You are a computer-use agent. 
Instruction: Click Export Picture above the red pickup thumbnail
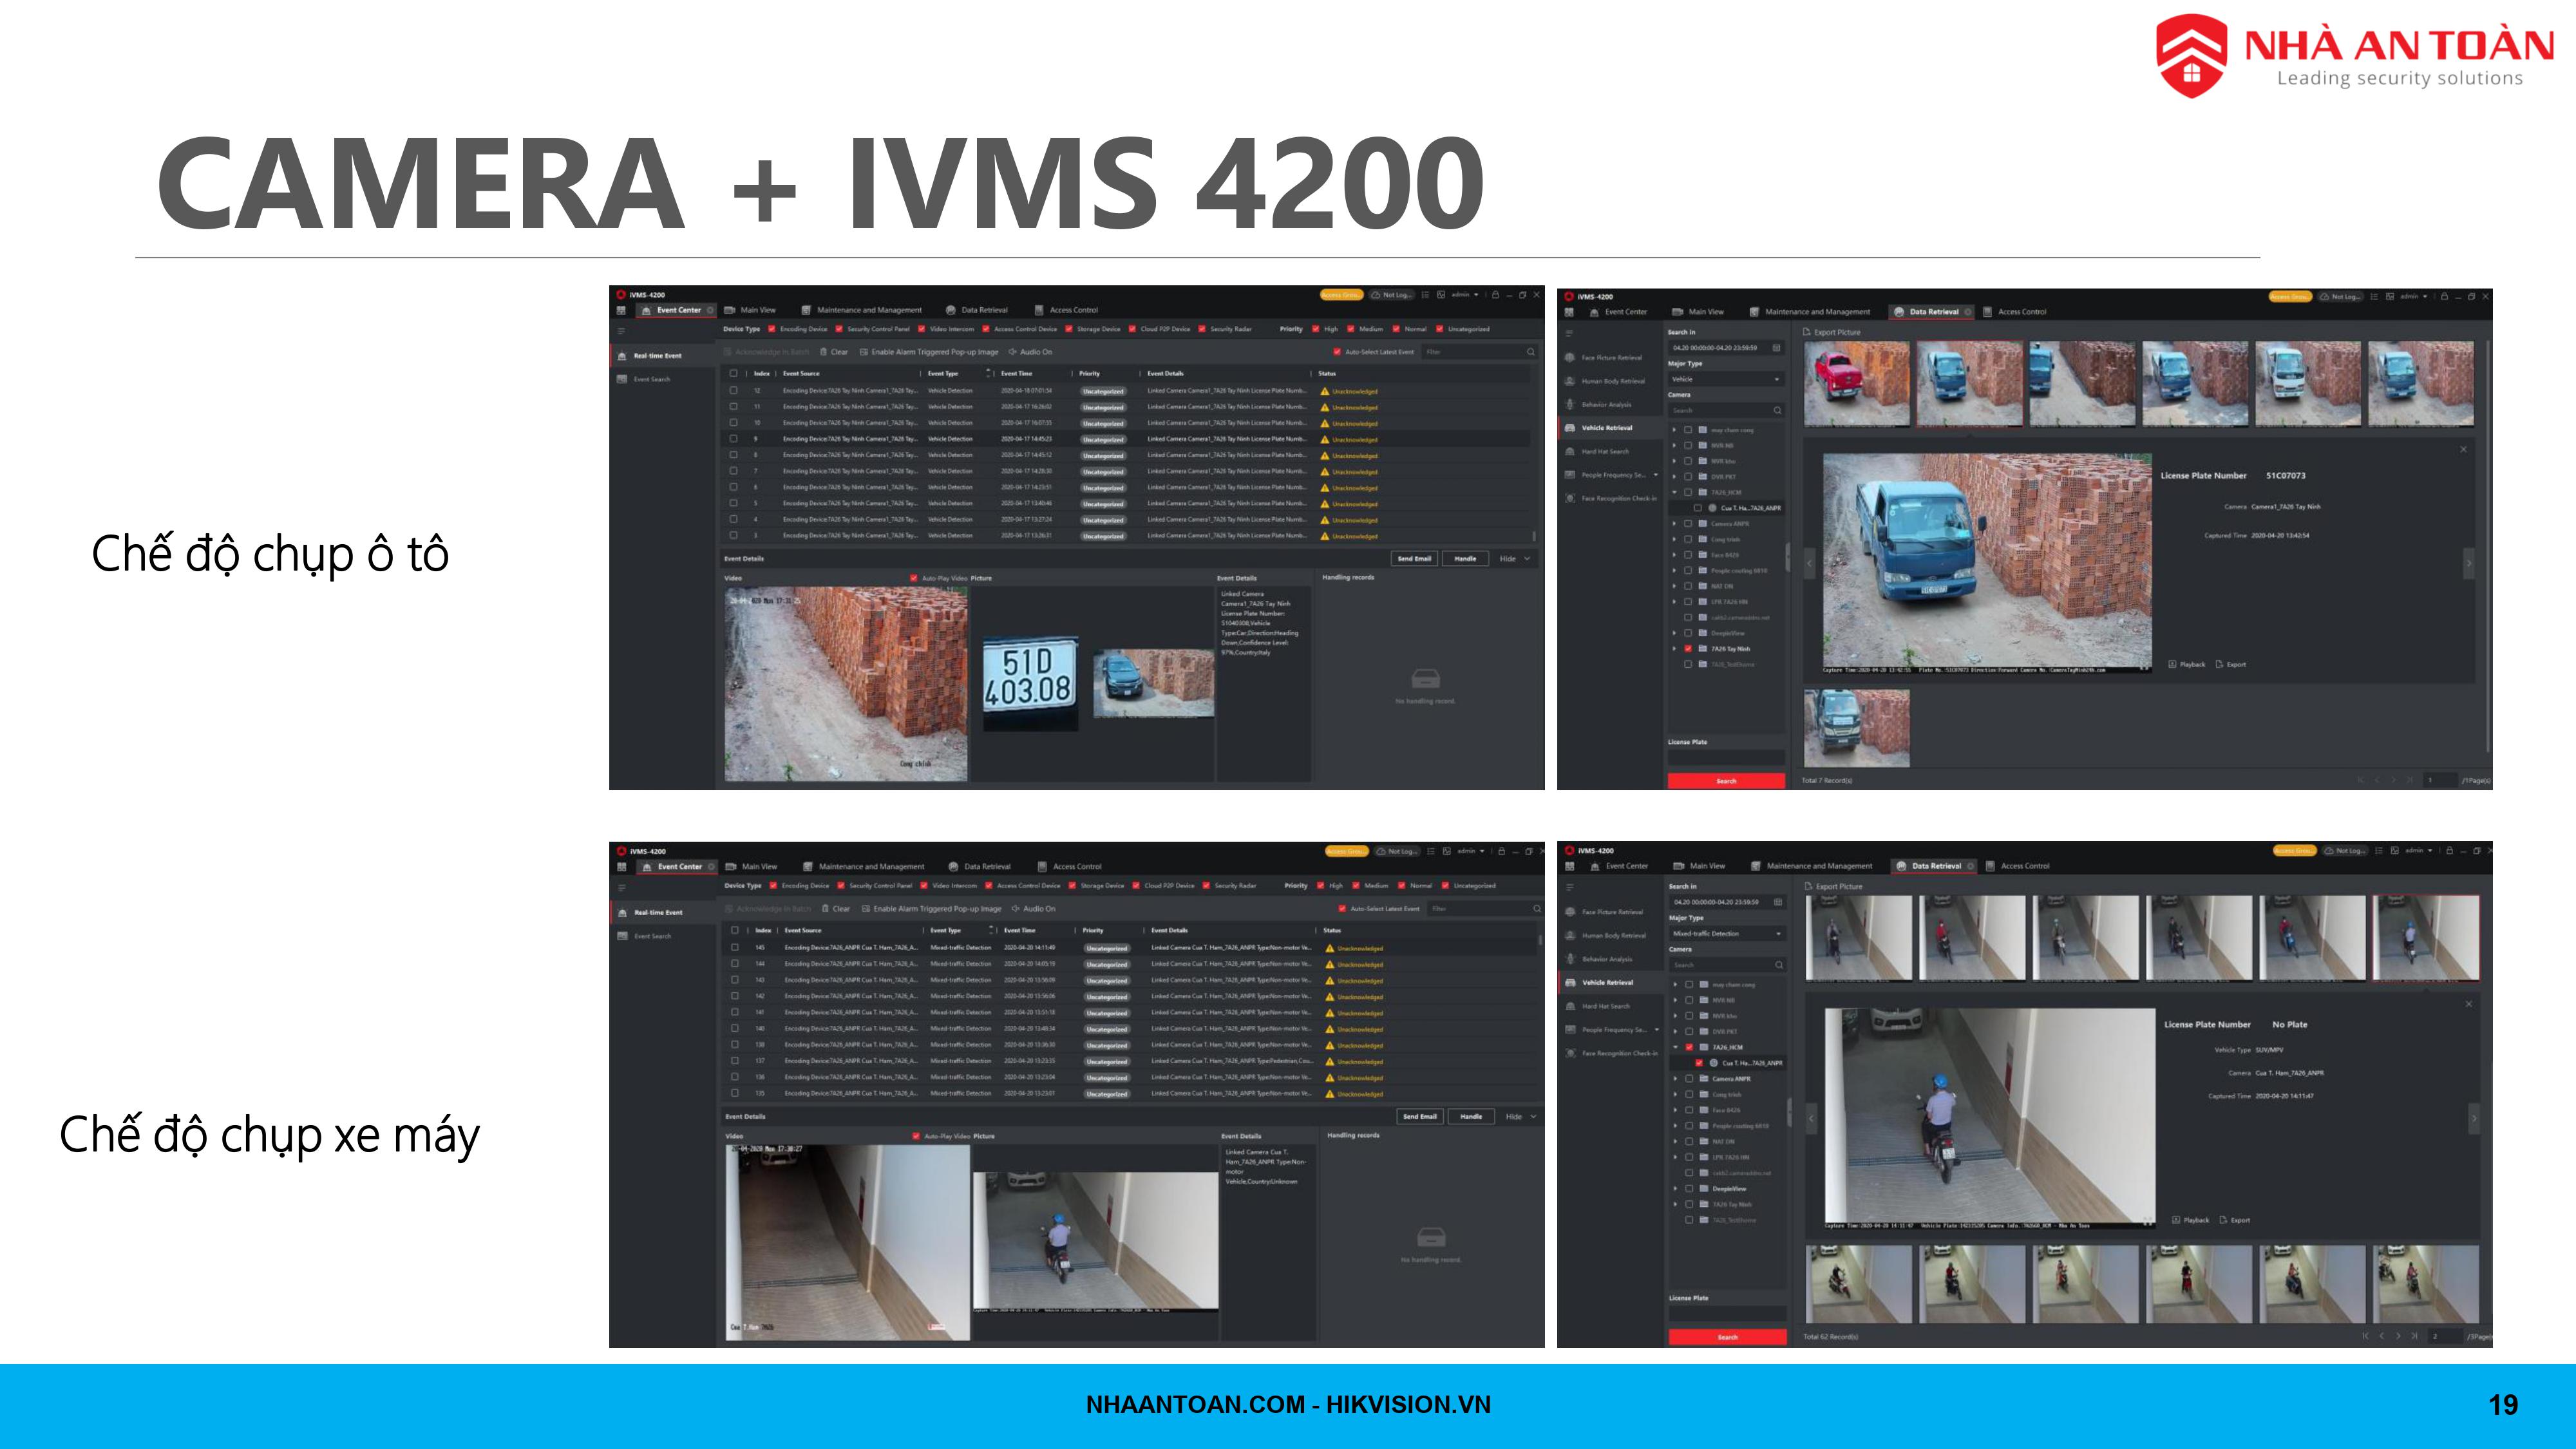[1832, 332]
